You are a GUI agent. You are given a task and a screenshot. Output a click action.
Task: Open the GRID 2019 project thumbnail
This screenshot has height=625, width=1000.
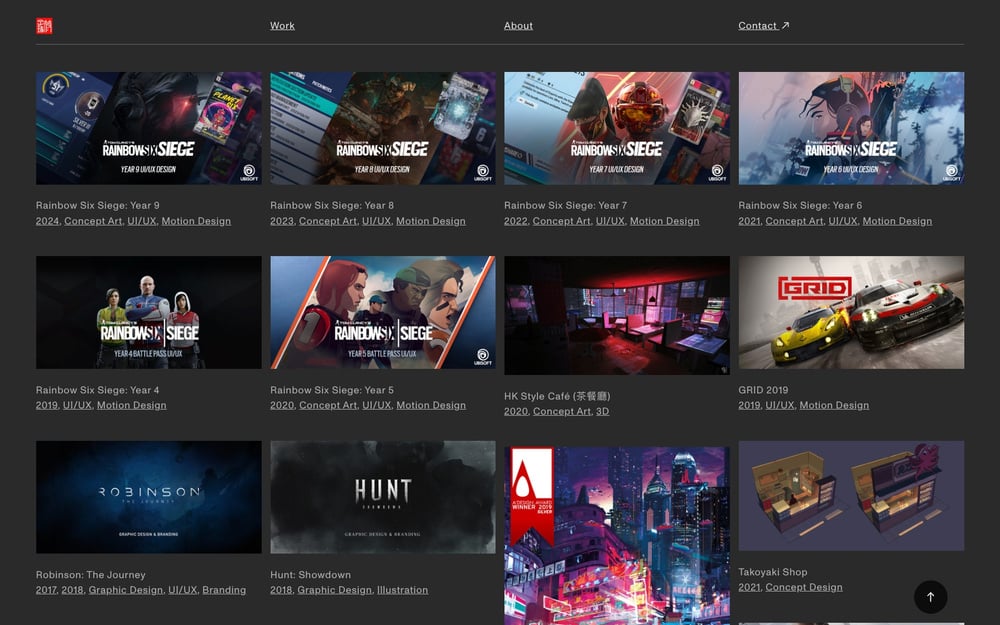click(850, 314)
